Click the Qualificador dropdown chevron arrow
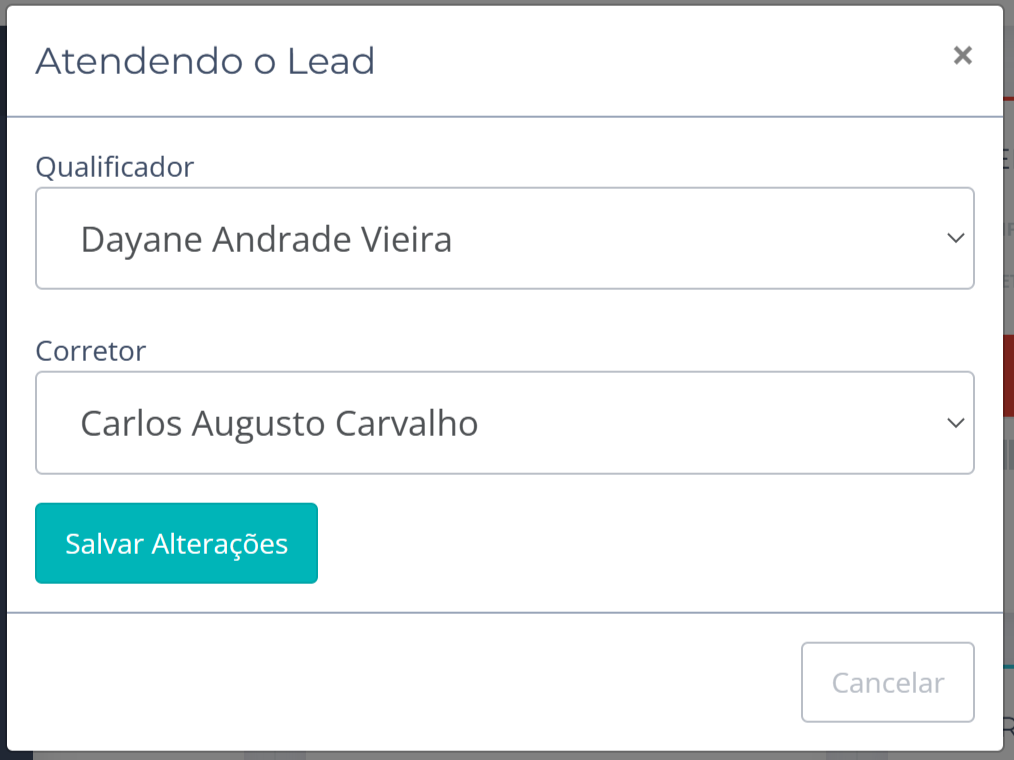 (955, 238)
